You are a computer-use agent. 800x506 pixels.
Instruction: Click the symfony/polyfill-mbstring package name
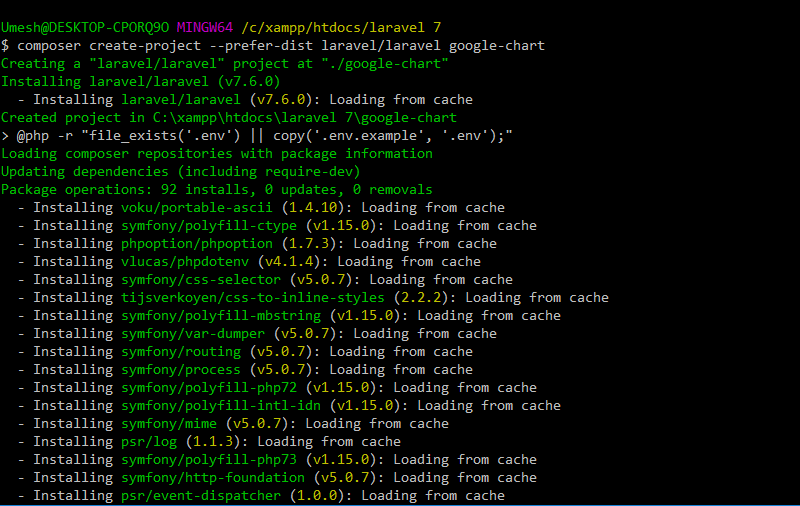(x=221, y=316)
